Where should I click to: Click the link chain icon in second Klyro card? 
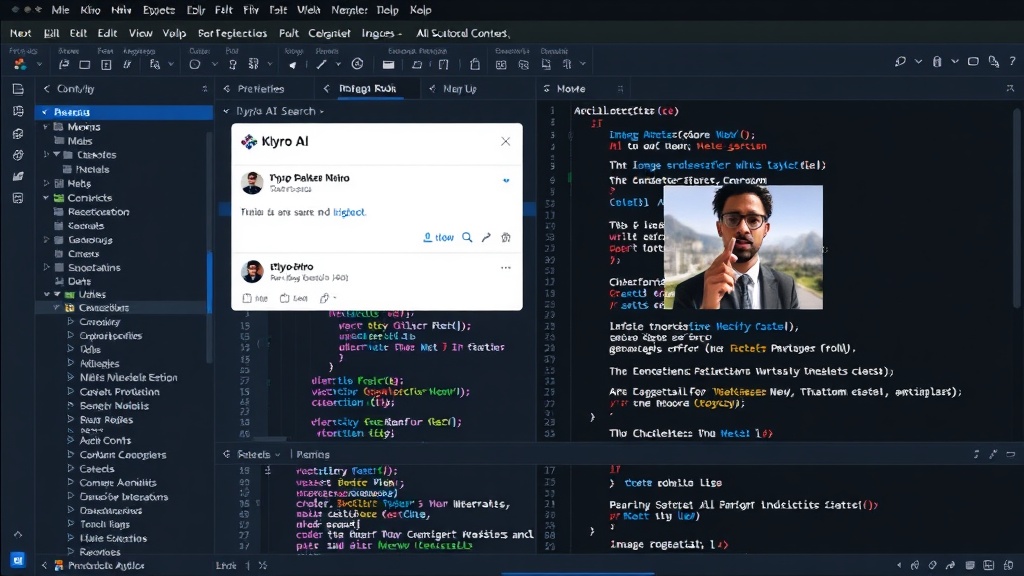(325, 298)
